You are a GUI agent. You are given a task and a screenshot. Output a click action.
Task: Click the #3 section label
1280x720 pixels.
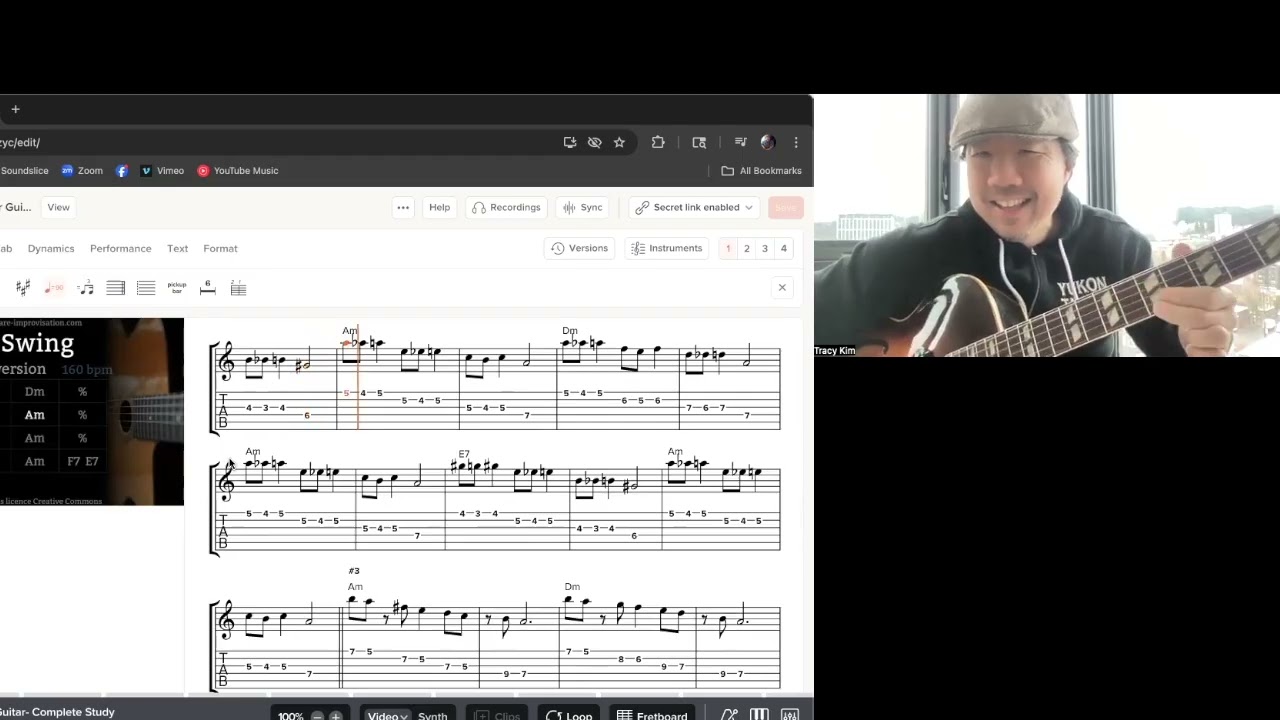point(354,571)
